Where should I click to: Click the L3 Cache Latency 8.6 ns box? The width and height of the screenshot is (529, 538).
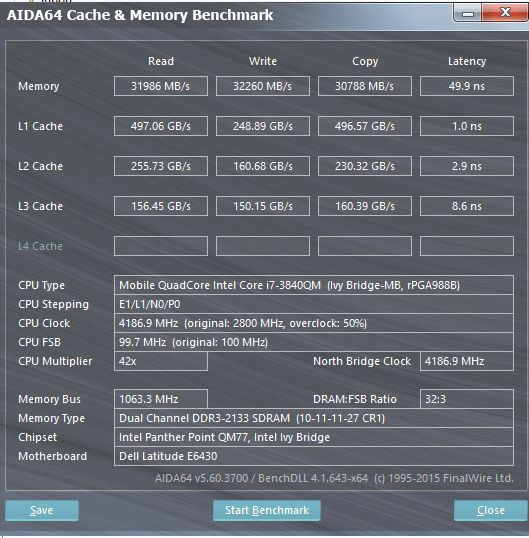[x=467, y=206]
